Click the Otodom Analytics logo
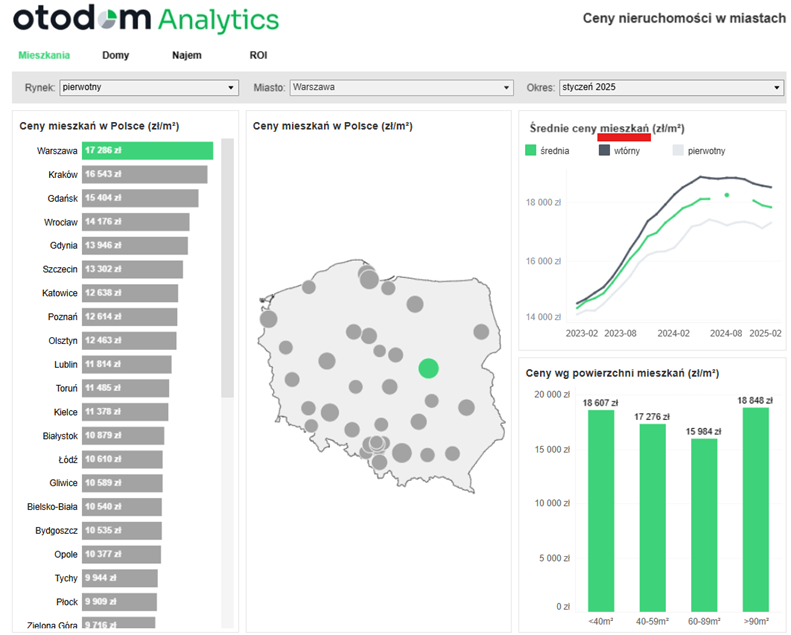The height and width of the screenshot is (635, 791). (x=147, y=20)
